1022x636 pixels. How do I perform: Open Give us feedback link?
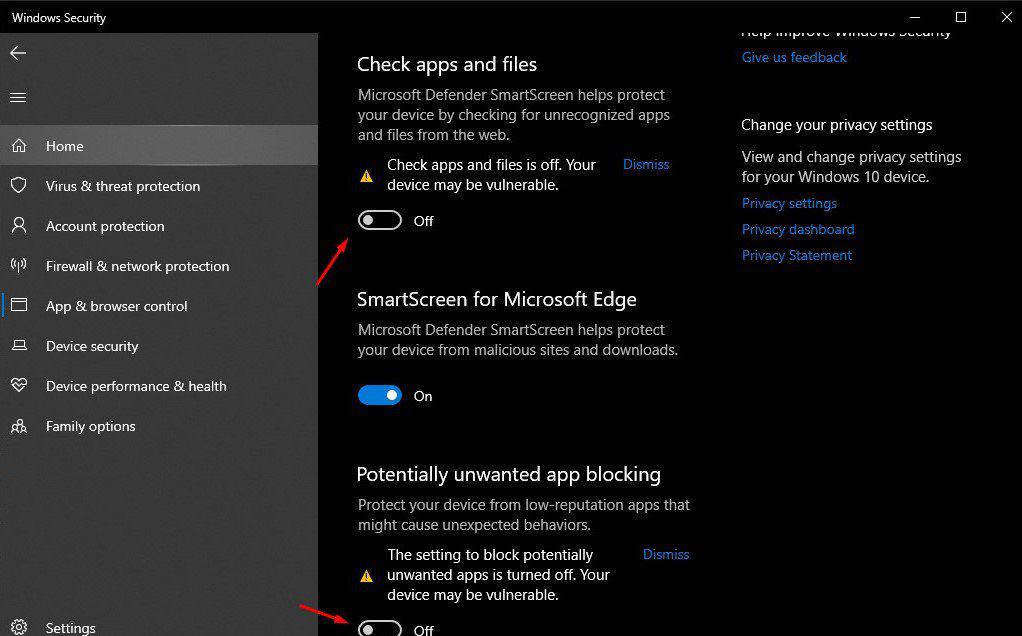794,57
